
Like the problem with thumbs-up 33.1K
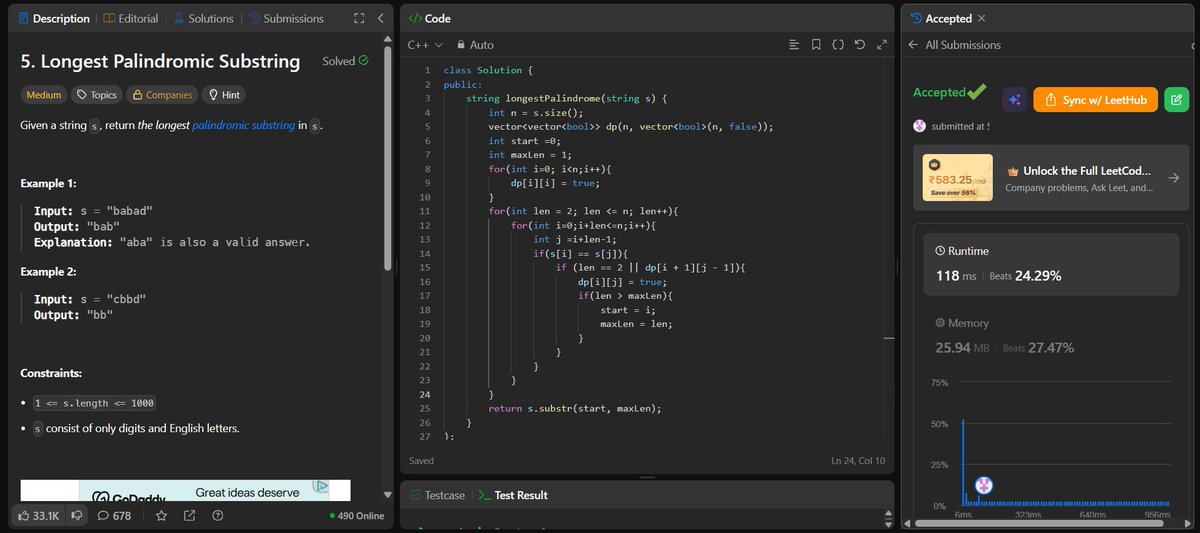[x=39, y=516]
